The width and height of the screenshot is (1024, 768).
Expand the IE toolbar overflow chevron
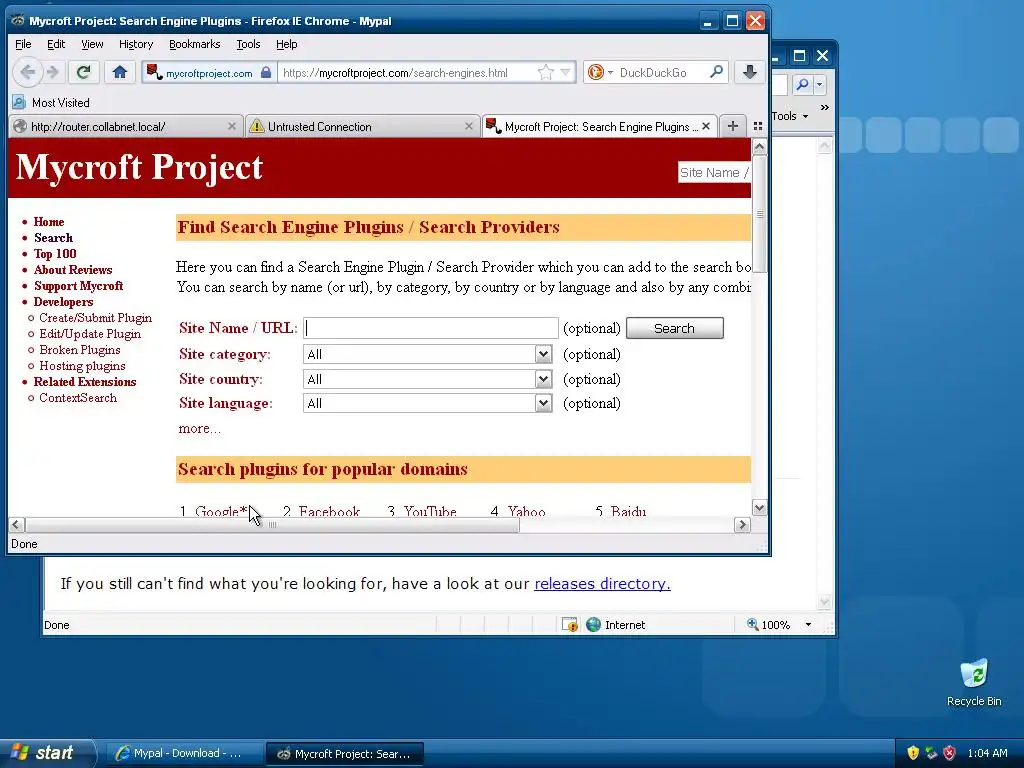pyautogui.click(x=825, y=108)
